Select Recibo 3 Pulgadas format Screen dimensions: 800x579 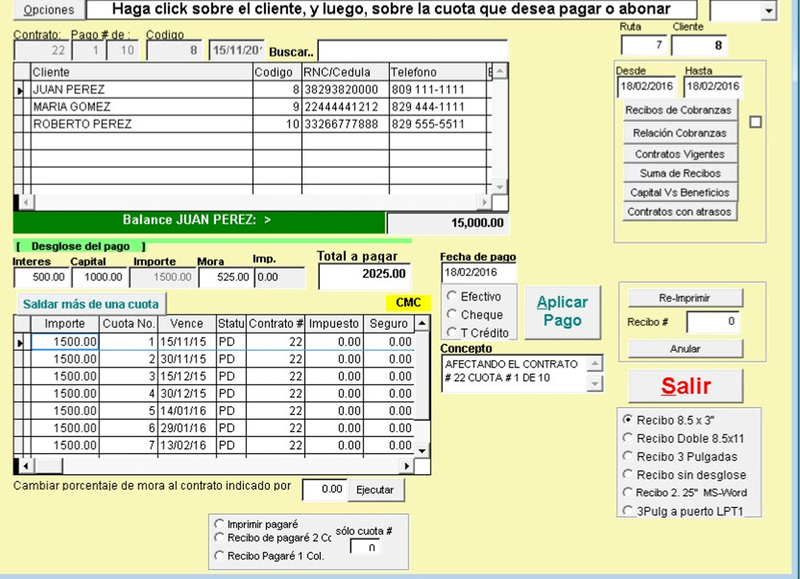[680, 457]
